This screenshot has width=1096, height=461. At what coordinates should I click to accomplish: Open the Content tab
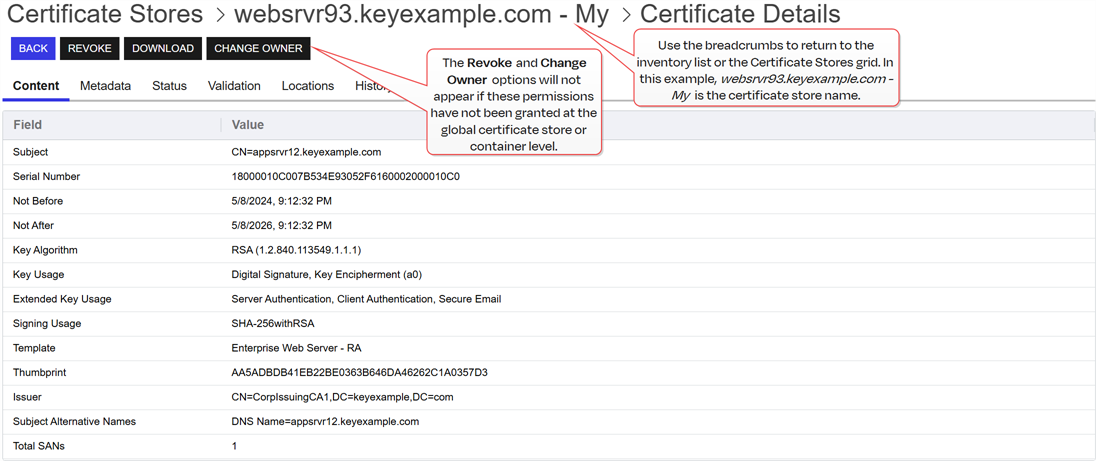click(36, 86)
